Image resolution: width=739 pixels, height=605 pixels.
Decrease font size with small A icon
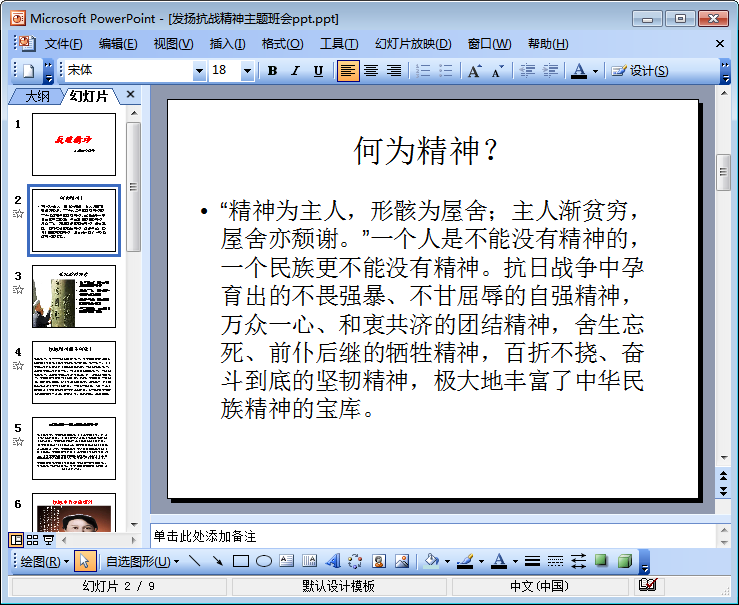497,71
